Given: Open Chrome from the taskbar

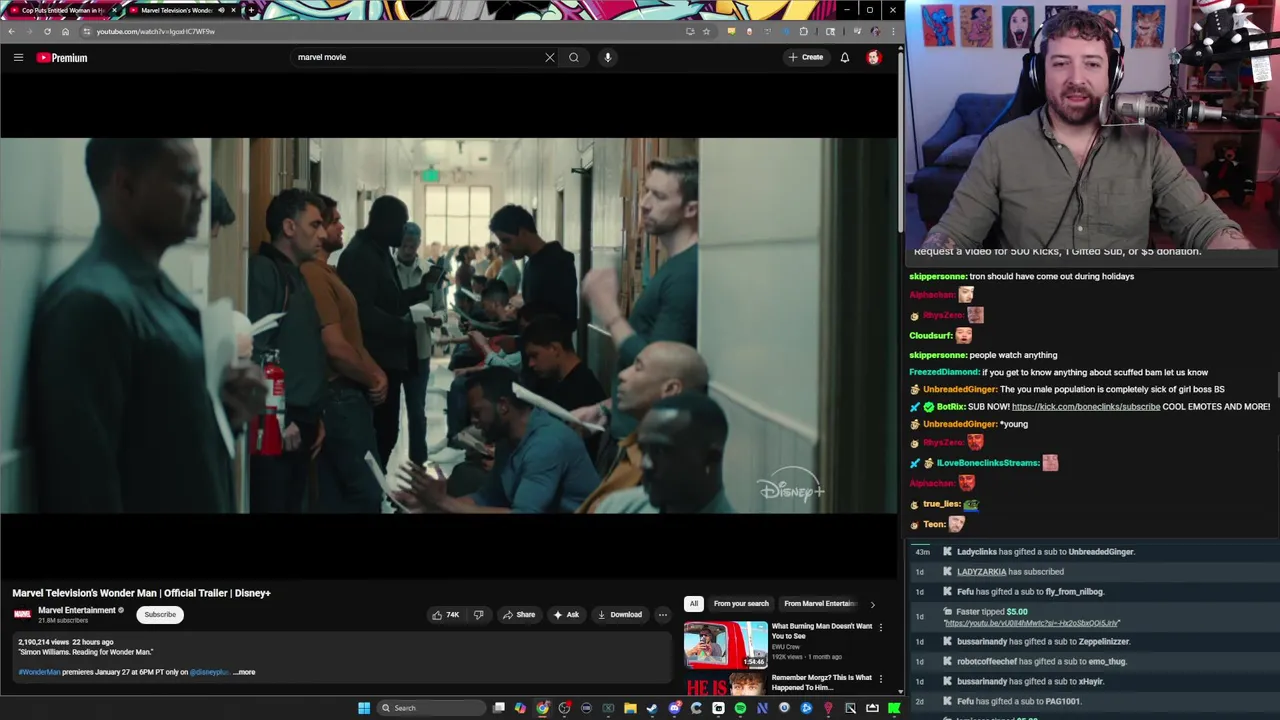Looking at the screenshot, I should [x=542, y=708].
